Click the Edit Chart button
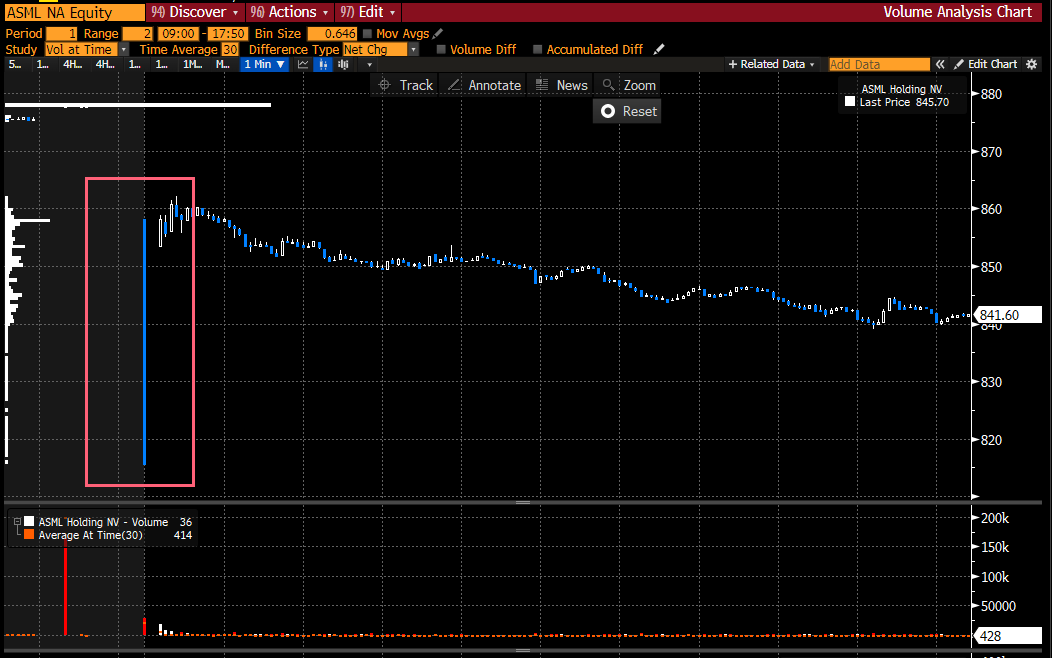This screenshot has width=1052, height=658. coord(985,64)
